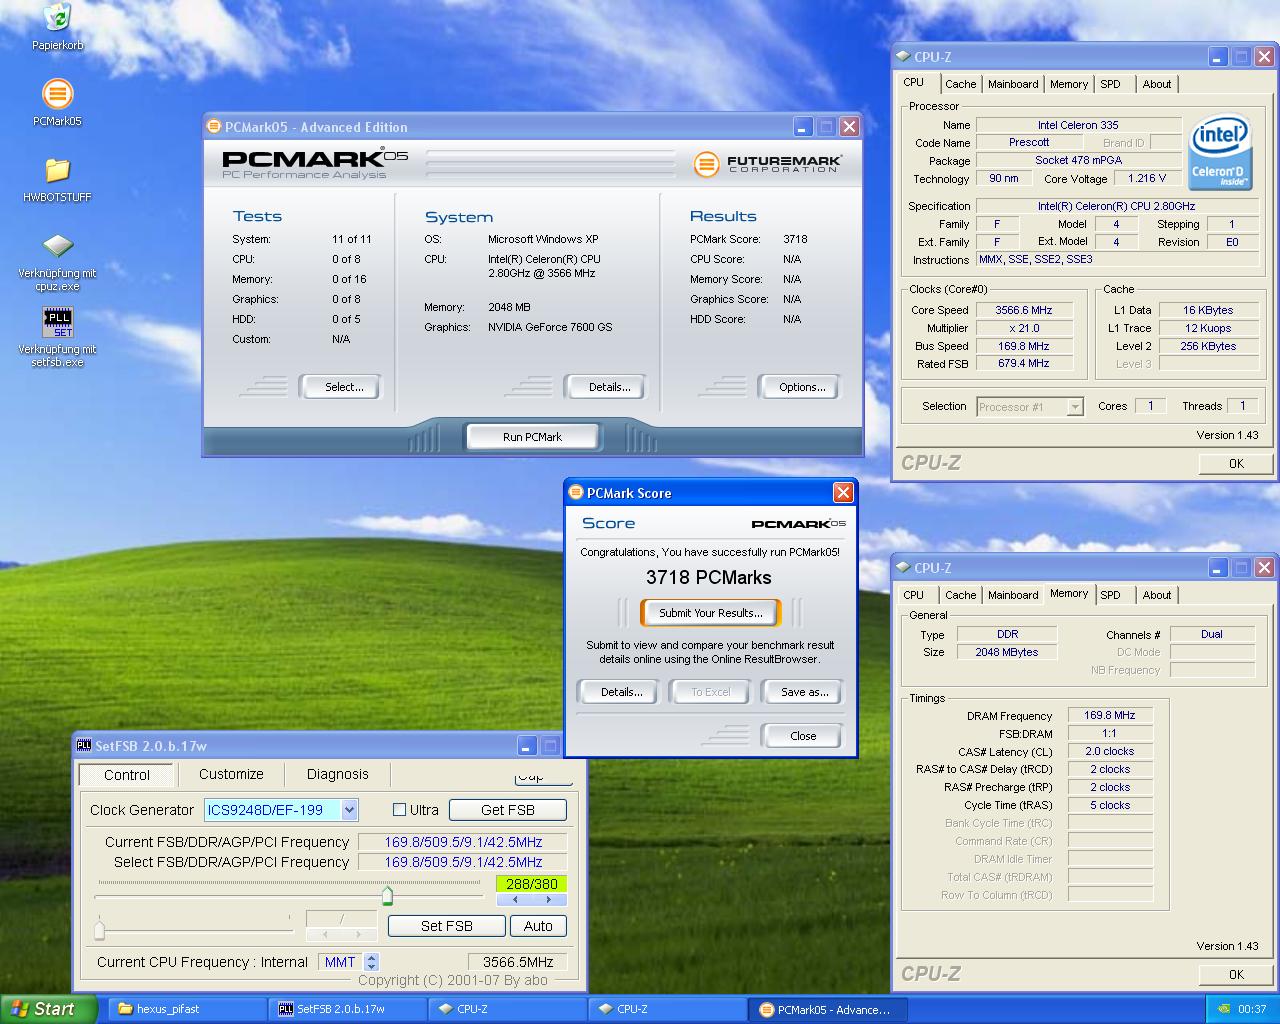Screen dimensions: 1280x1024
Task: Click PCMark05 title bar application icon
Action: [x=214, y=127]
